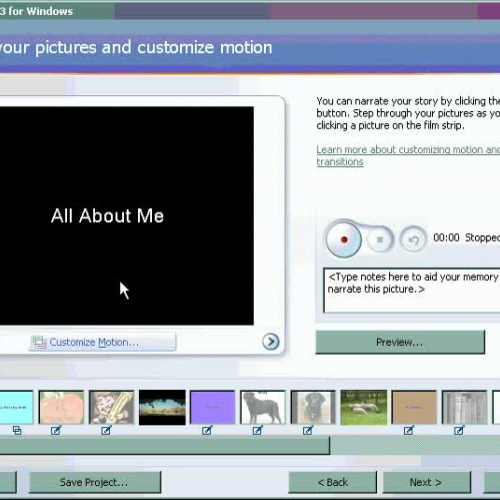Screen dimensions: 500x500
Task: Open the Learn more about customizing motion link
Action: click(x=408, y=156)
